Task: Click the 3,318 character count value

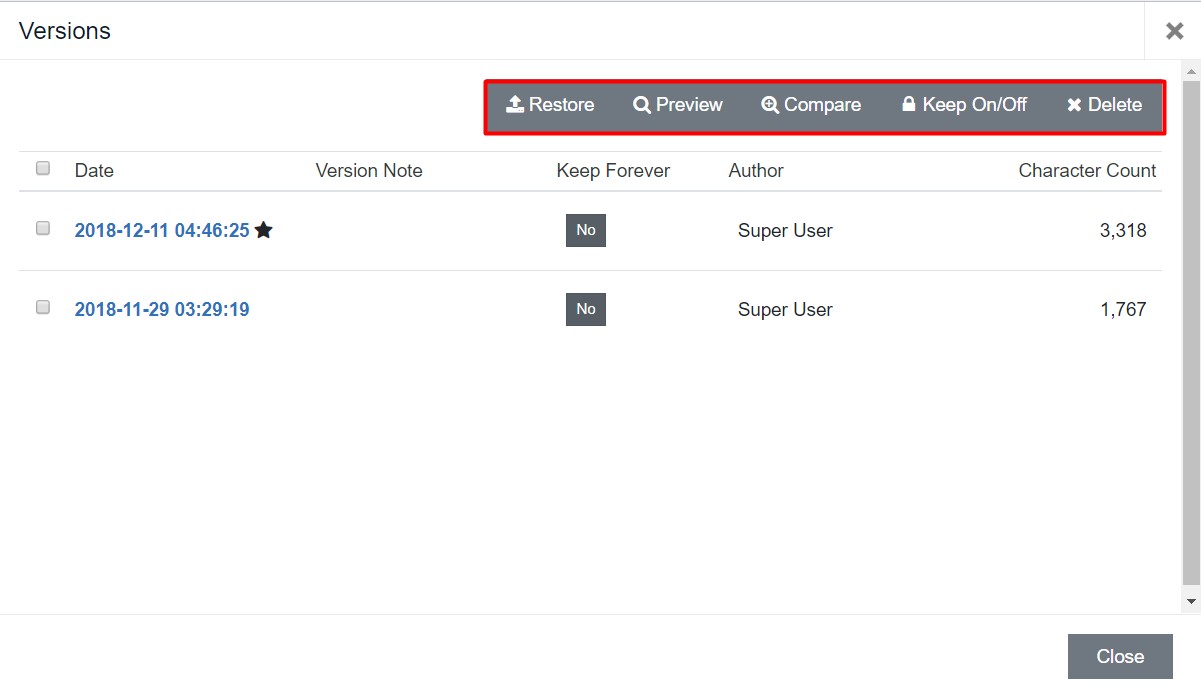Action: point(1123,230)
